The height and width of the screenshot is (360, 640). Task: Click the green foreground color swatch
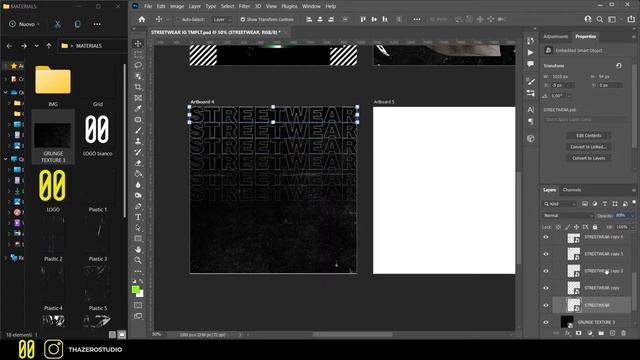(136, 289)
